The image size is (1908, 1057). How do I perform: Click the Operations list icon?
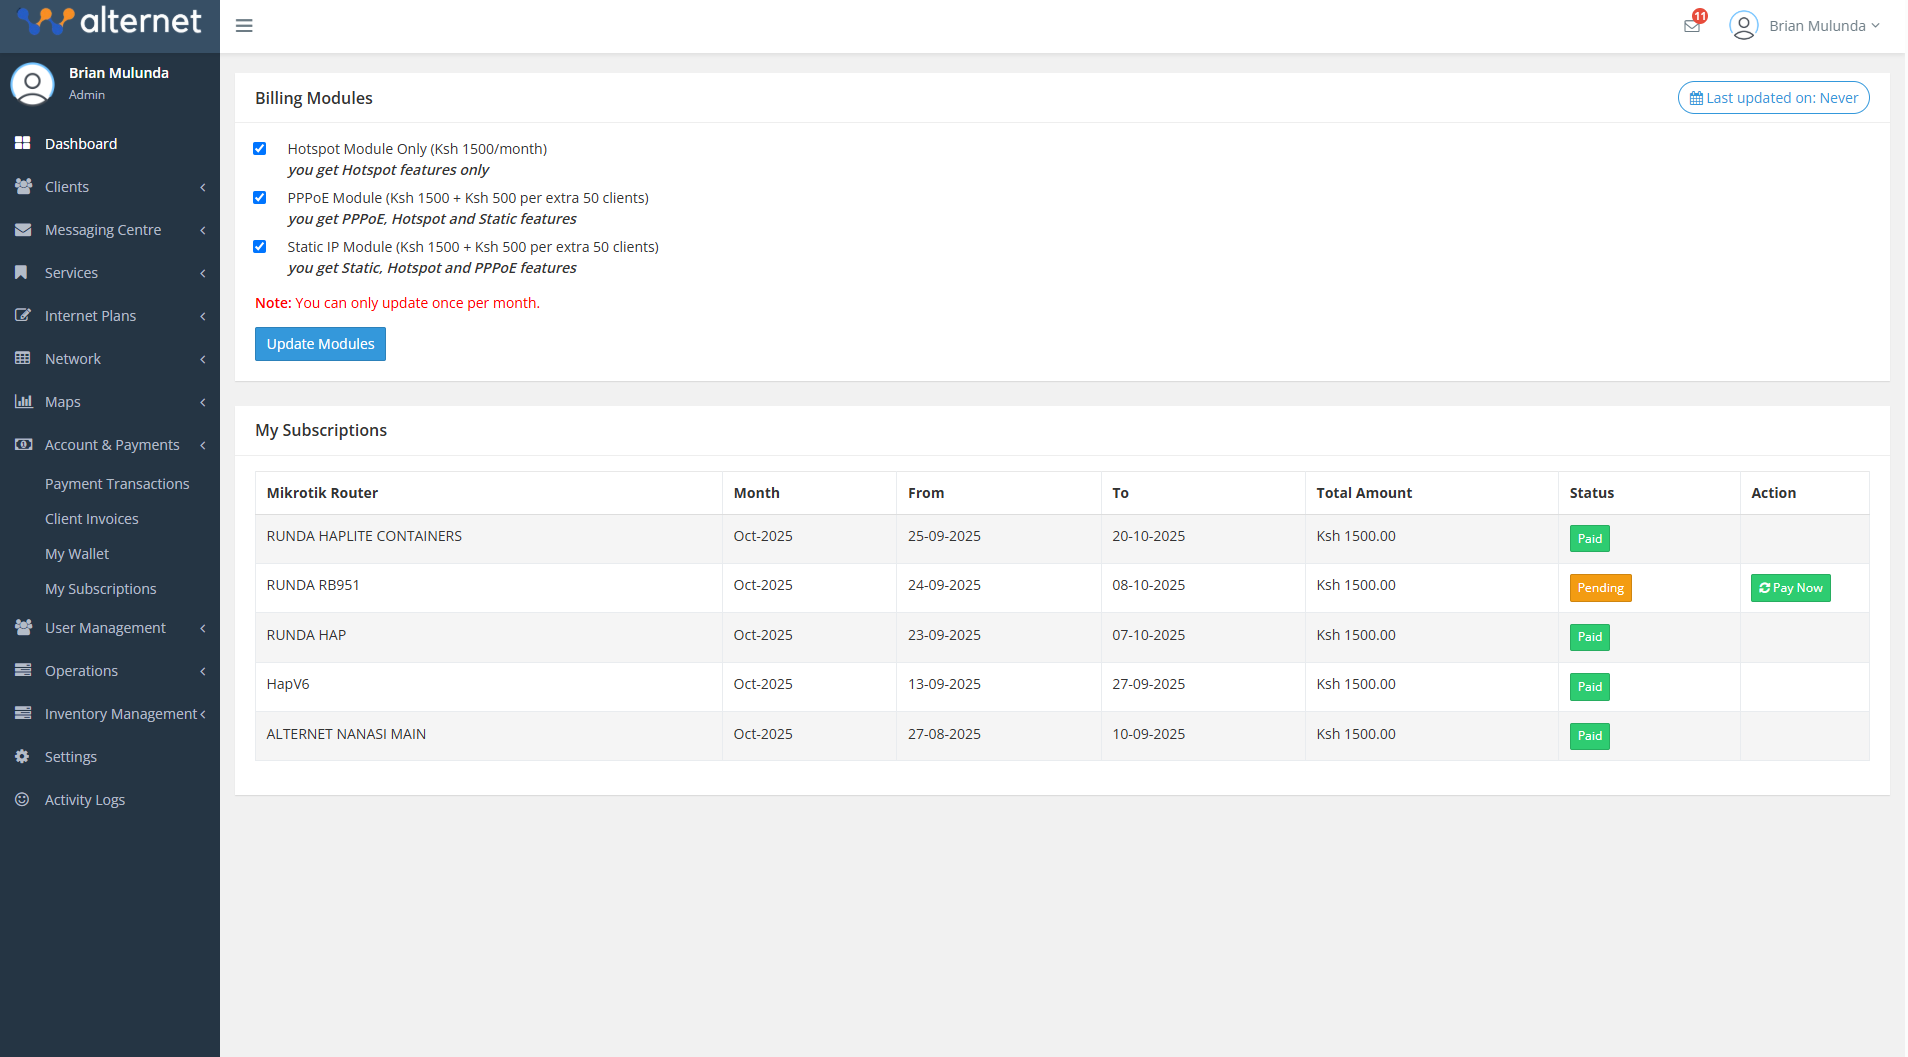click(x=23, y=670)
